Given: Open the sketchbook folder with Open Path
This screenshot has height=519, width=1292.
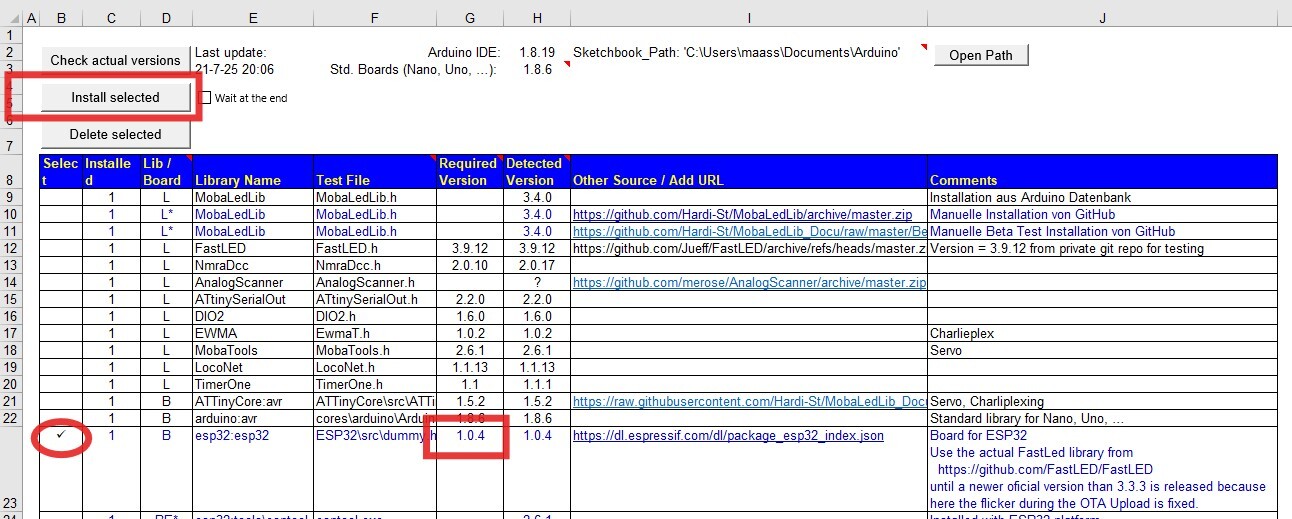Looking at the screenshot, I should click(x=980, y=55).
